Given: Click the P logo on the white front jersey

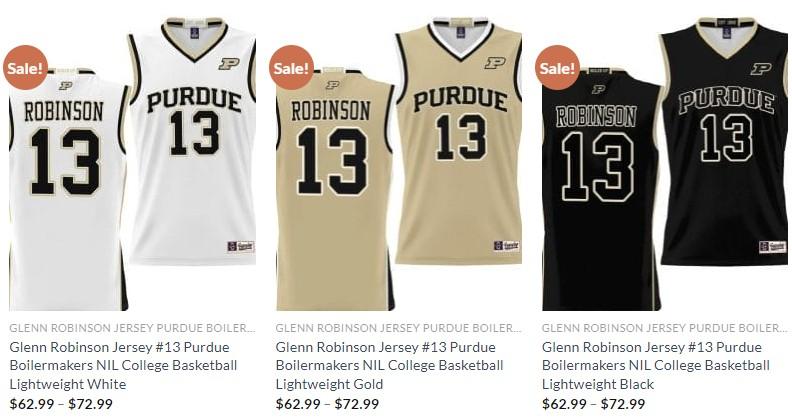Looking at the screenshot, I should click(x=229, y=64).
